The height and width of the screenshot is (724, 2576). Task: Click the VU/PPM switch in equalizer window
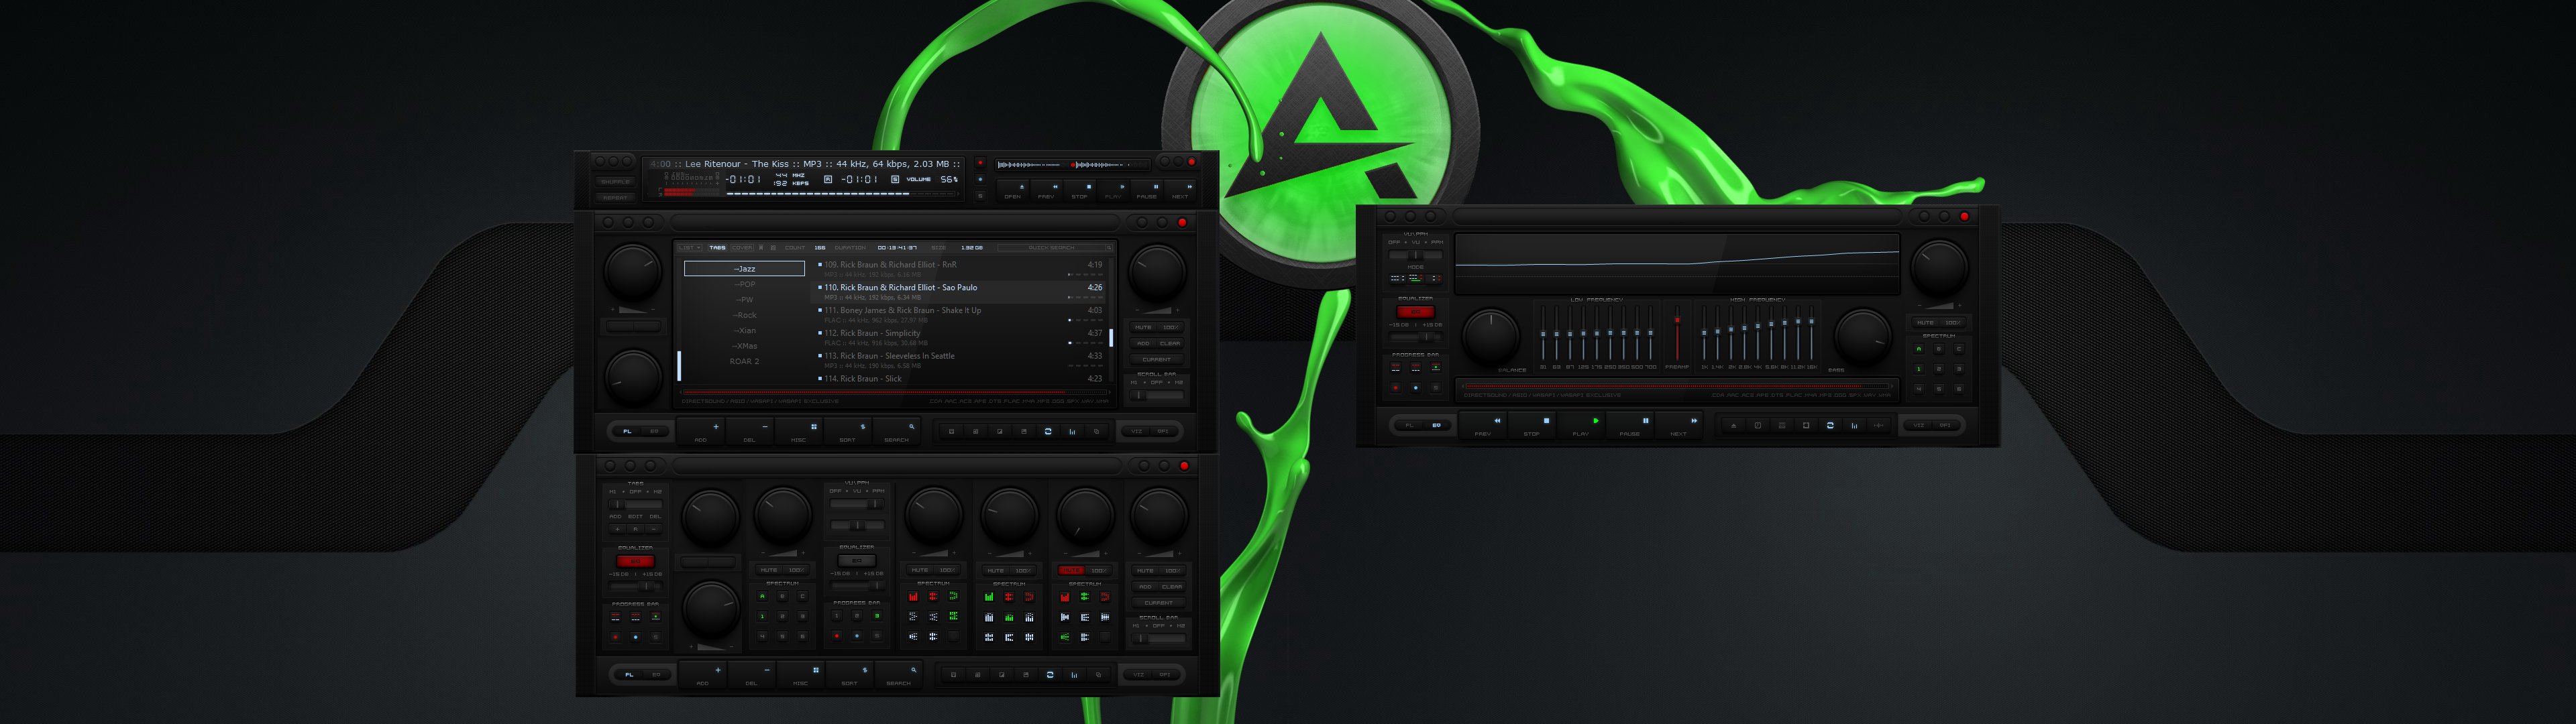point(1415,255)
